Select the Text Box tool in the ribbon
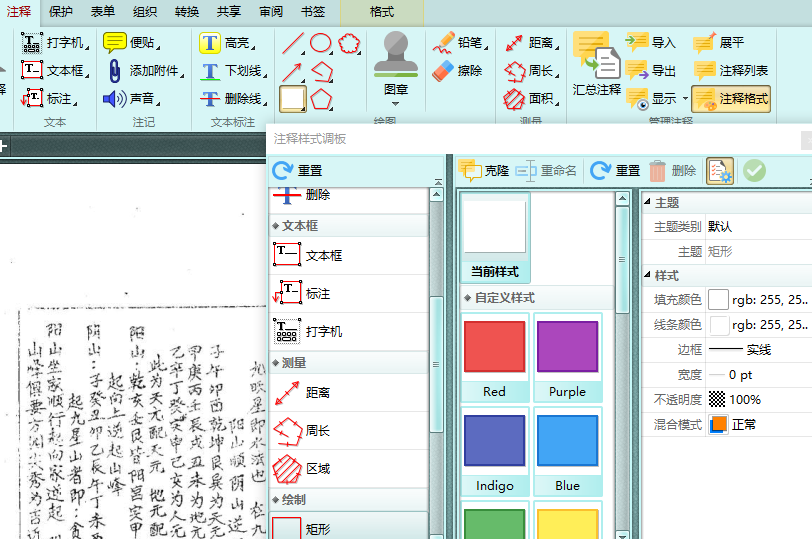 [x=55, y=70]
